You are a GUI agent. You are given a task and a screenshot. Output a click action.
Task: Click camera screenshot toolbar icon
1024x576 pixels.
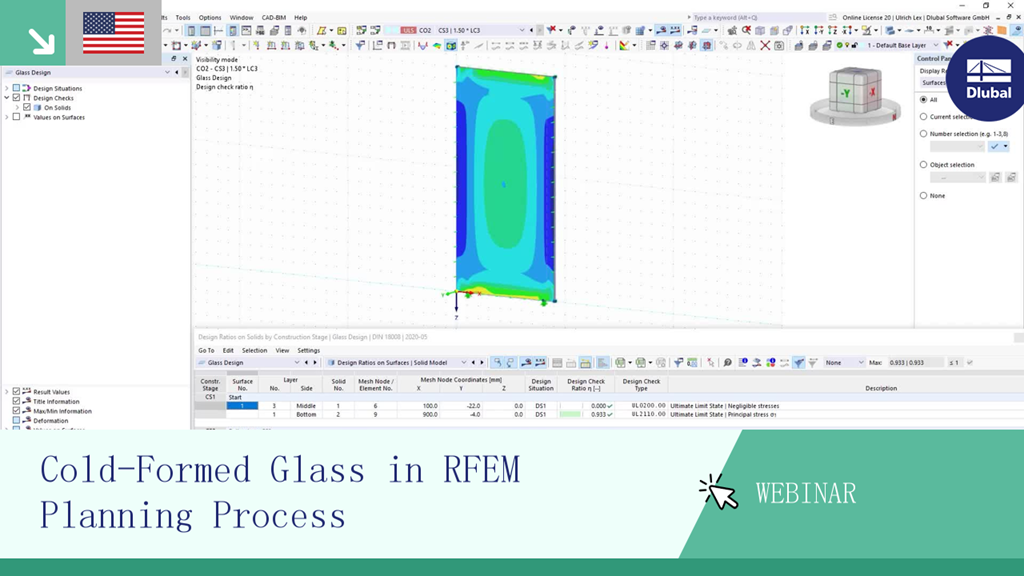[779, 45]
